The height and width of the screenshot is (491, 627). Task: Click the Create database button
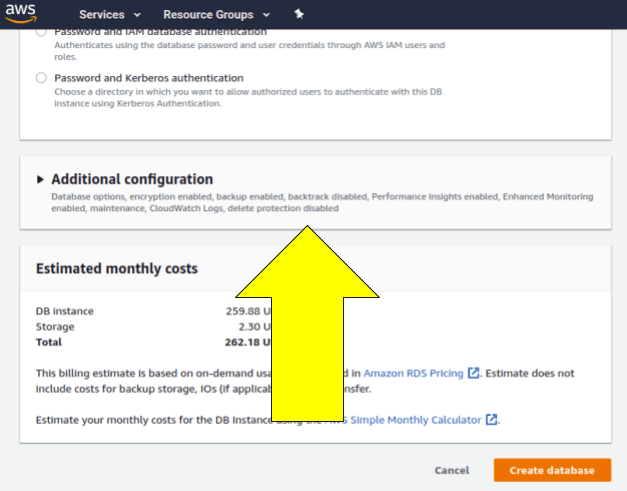pyautogui.click(x=552, y=470)
